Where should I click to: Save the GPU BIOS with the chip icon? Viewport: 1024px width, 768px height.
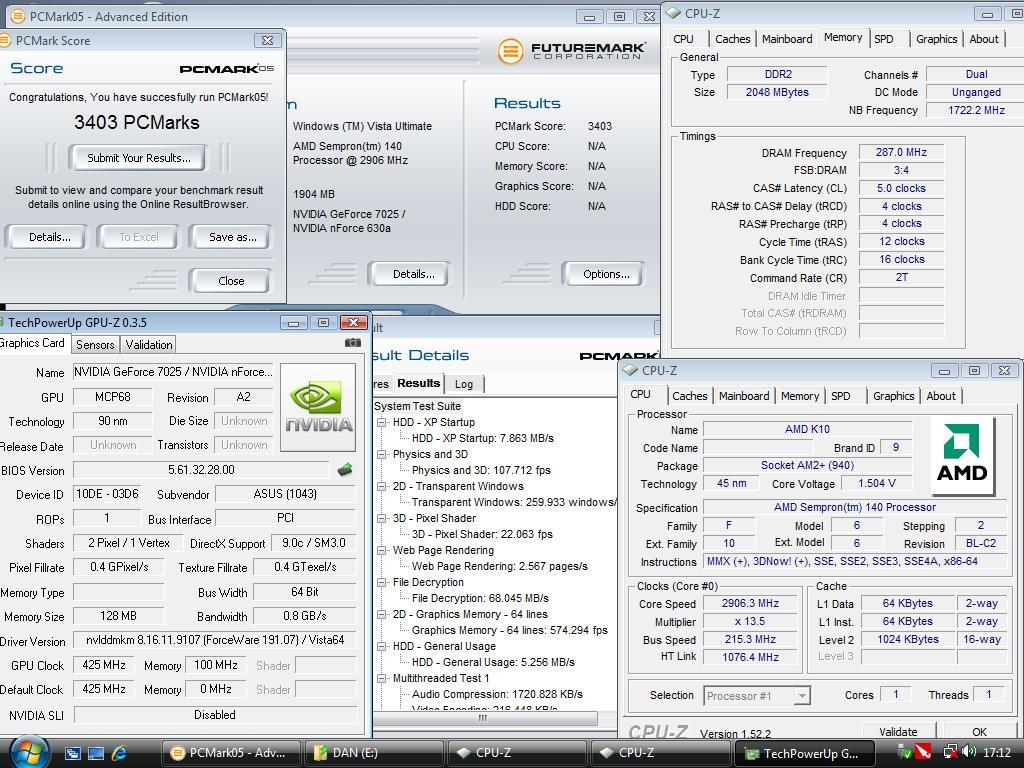[x=345, y=470]
